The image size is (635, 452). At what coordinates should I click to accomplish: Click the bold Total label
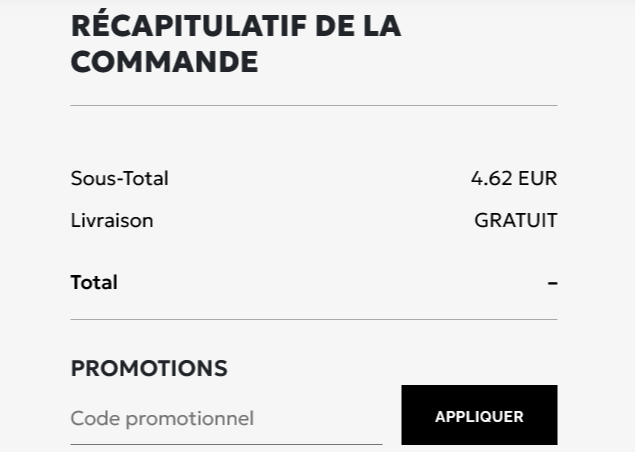[94, 282]
